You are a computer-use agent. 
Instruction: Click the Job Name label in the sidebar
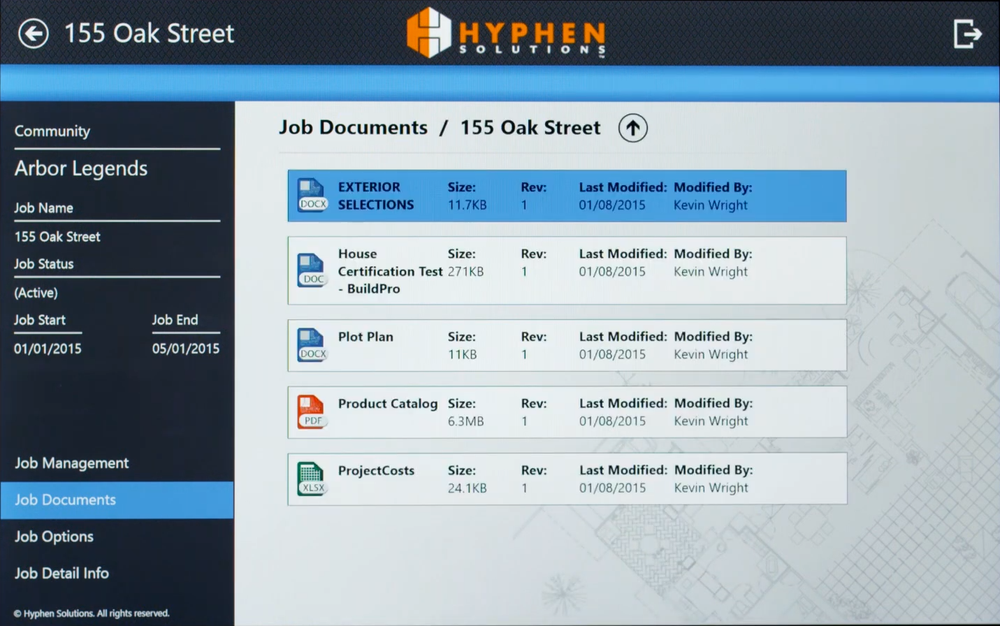point(43,208)
